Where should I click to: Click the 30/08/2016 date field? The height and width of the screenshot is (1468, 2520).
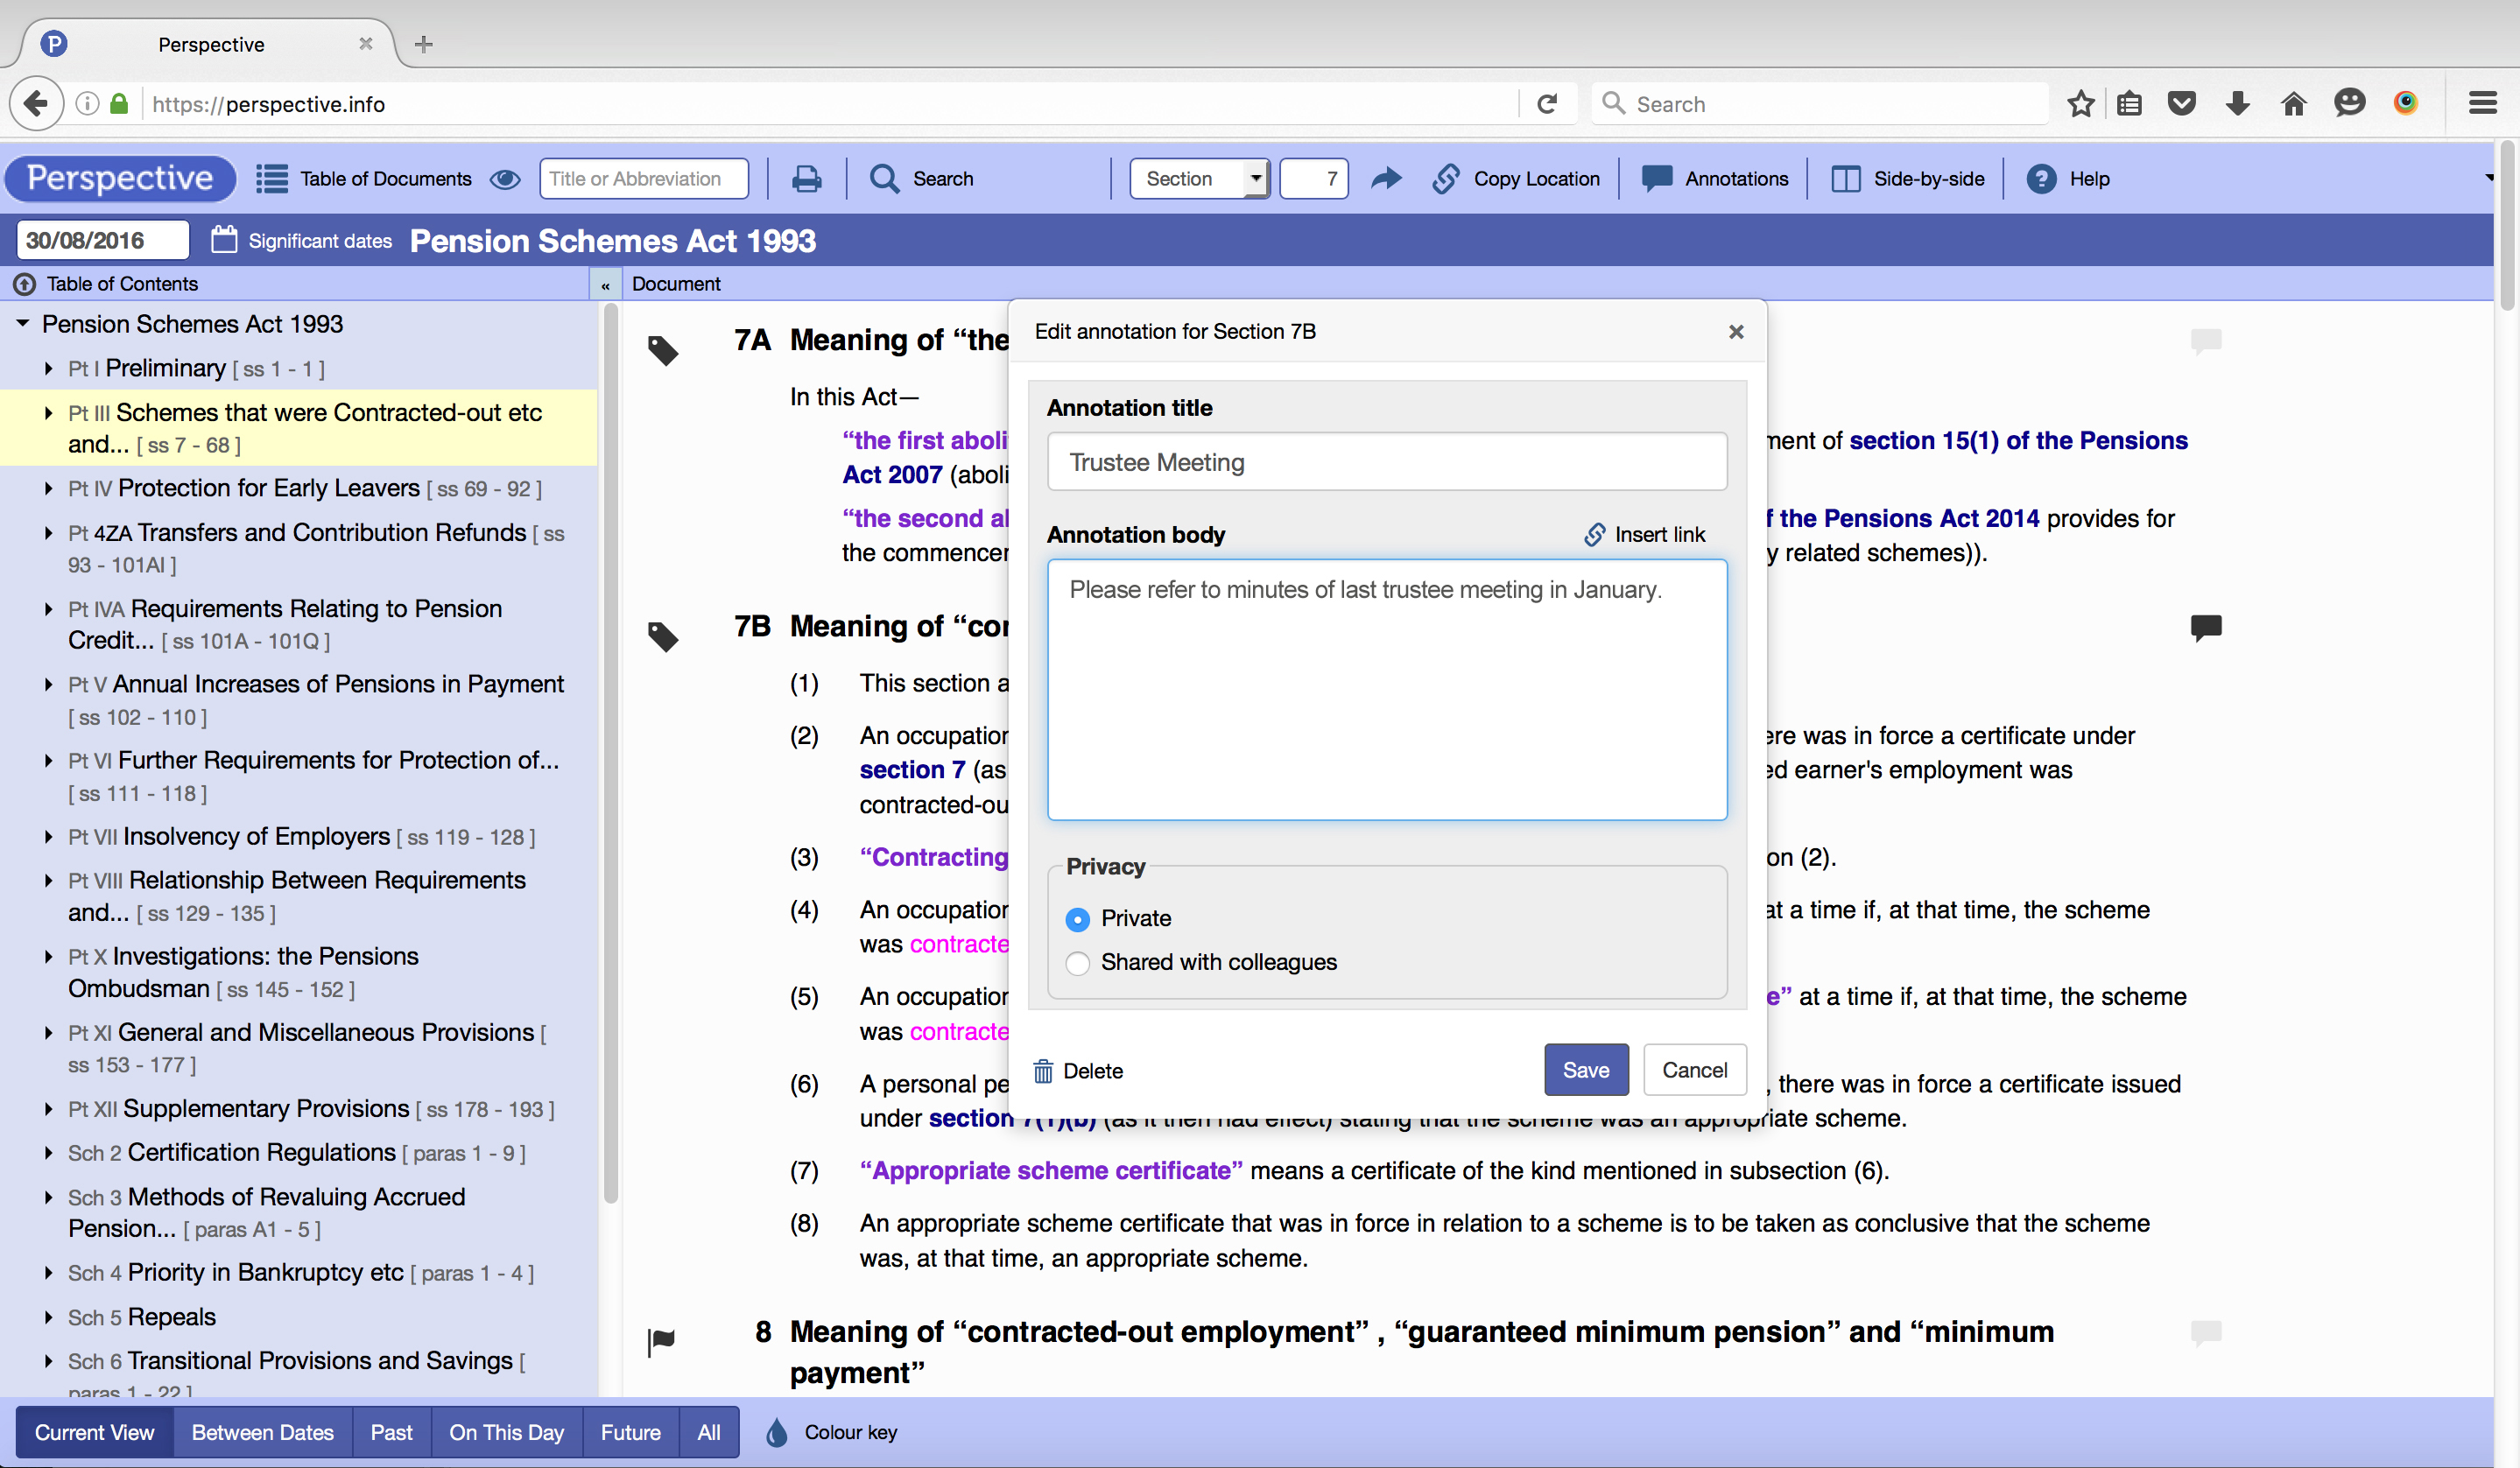click(101, 239)
